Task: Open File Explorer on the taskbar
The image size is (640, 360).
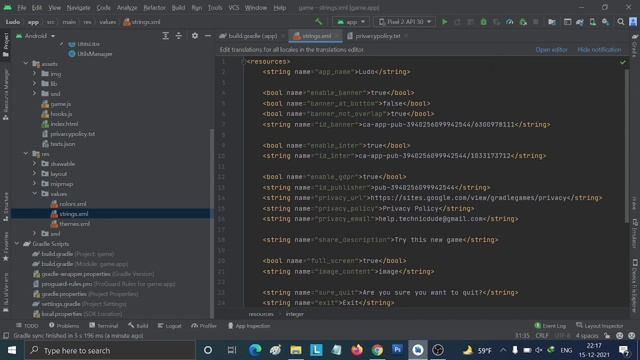Action: tap(296, 350)
